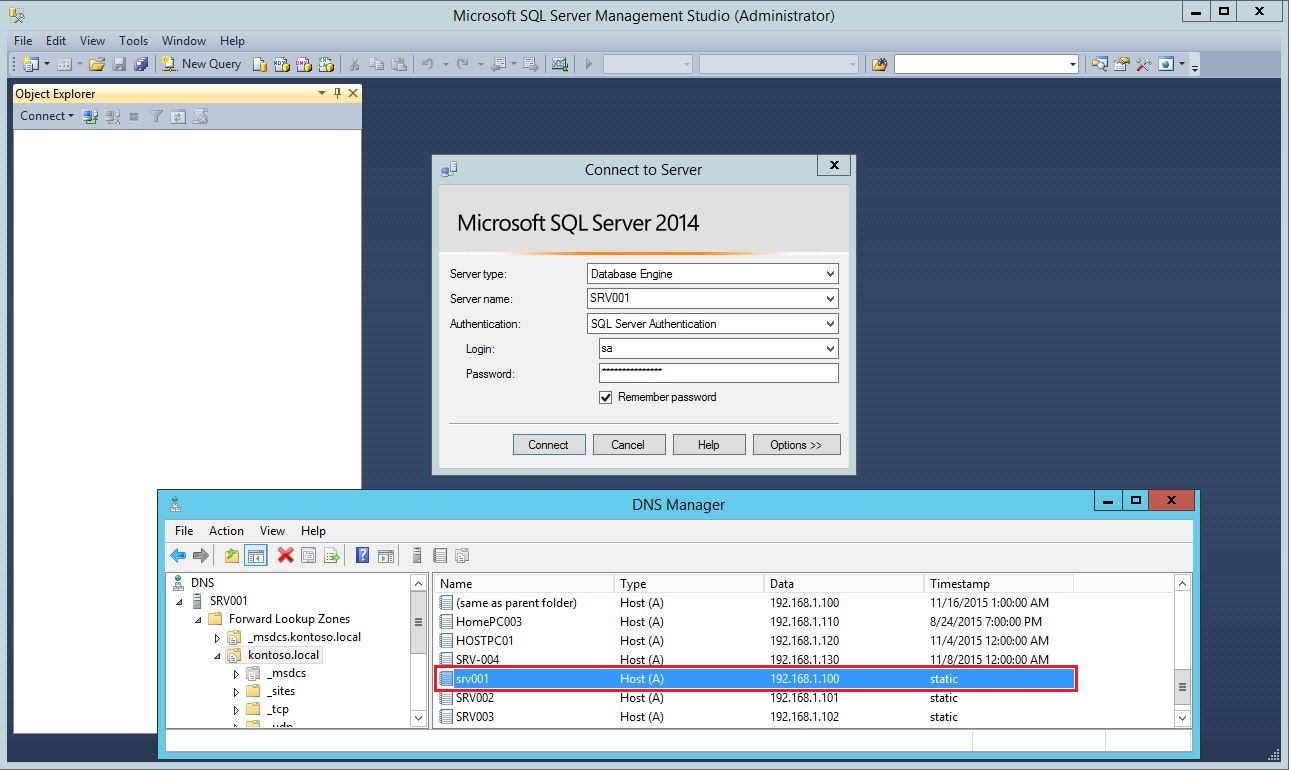Click the Show/Hide Console Tree icon

[x=256, y=555]
